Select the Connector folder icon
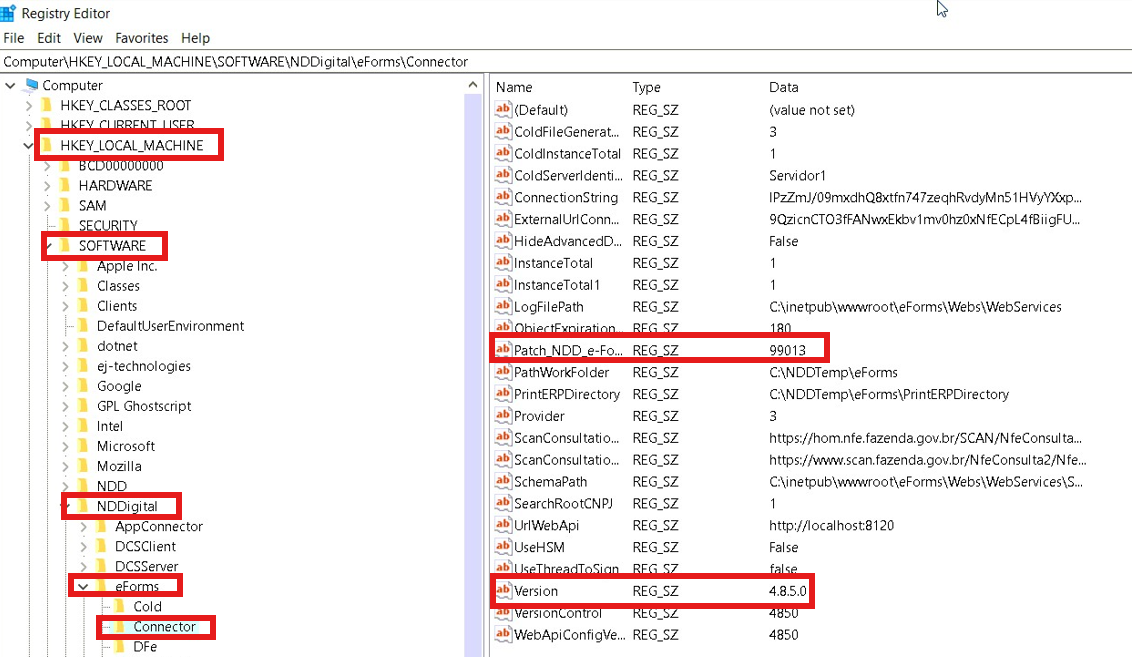This screenshot has height=657, width=1132. [x=121, y=627]
